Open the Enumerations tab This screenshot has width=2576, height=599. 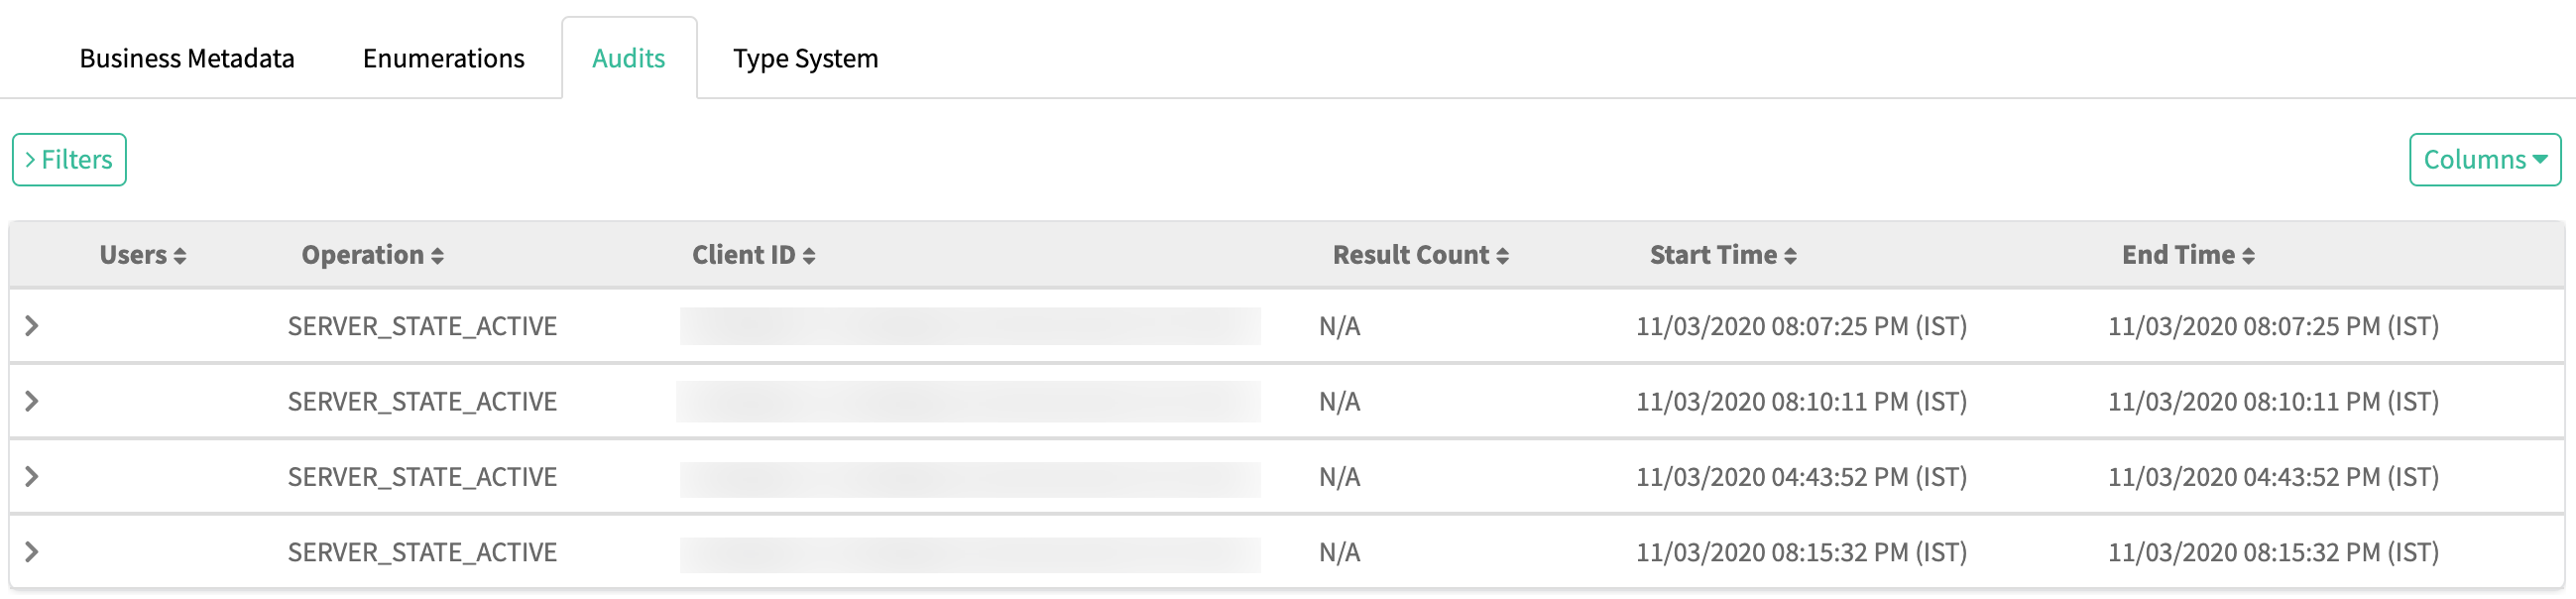click(x=443, y=59)
